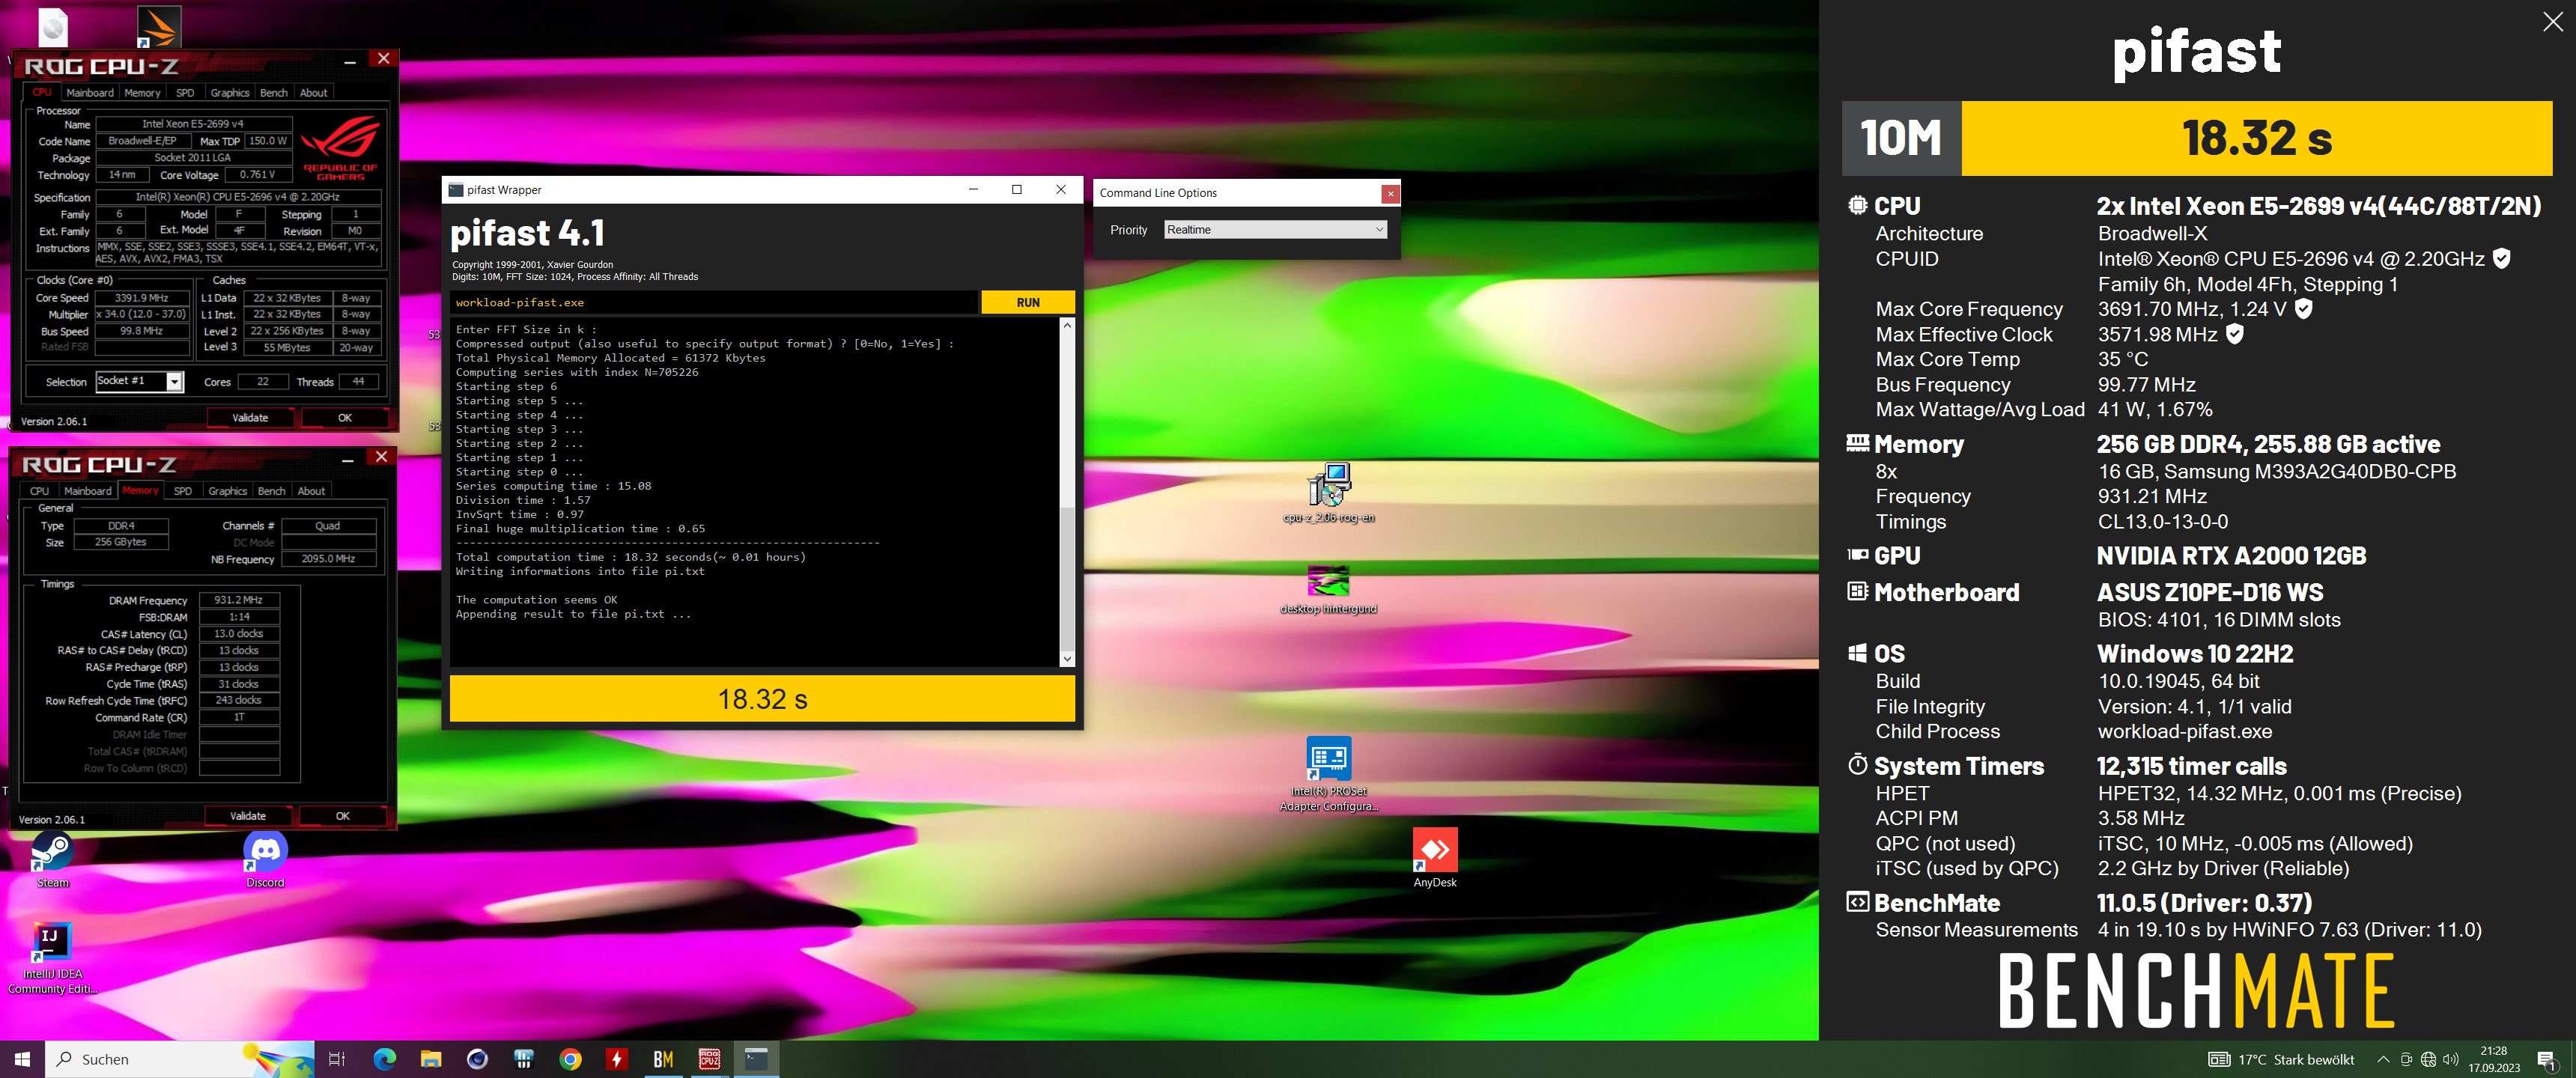
Task: Click the red lightning bolt taskbar icon
Action: [616, 1059]
